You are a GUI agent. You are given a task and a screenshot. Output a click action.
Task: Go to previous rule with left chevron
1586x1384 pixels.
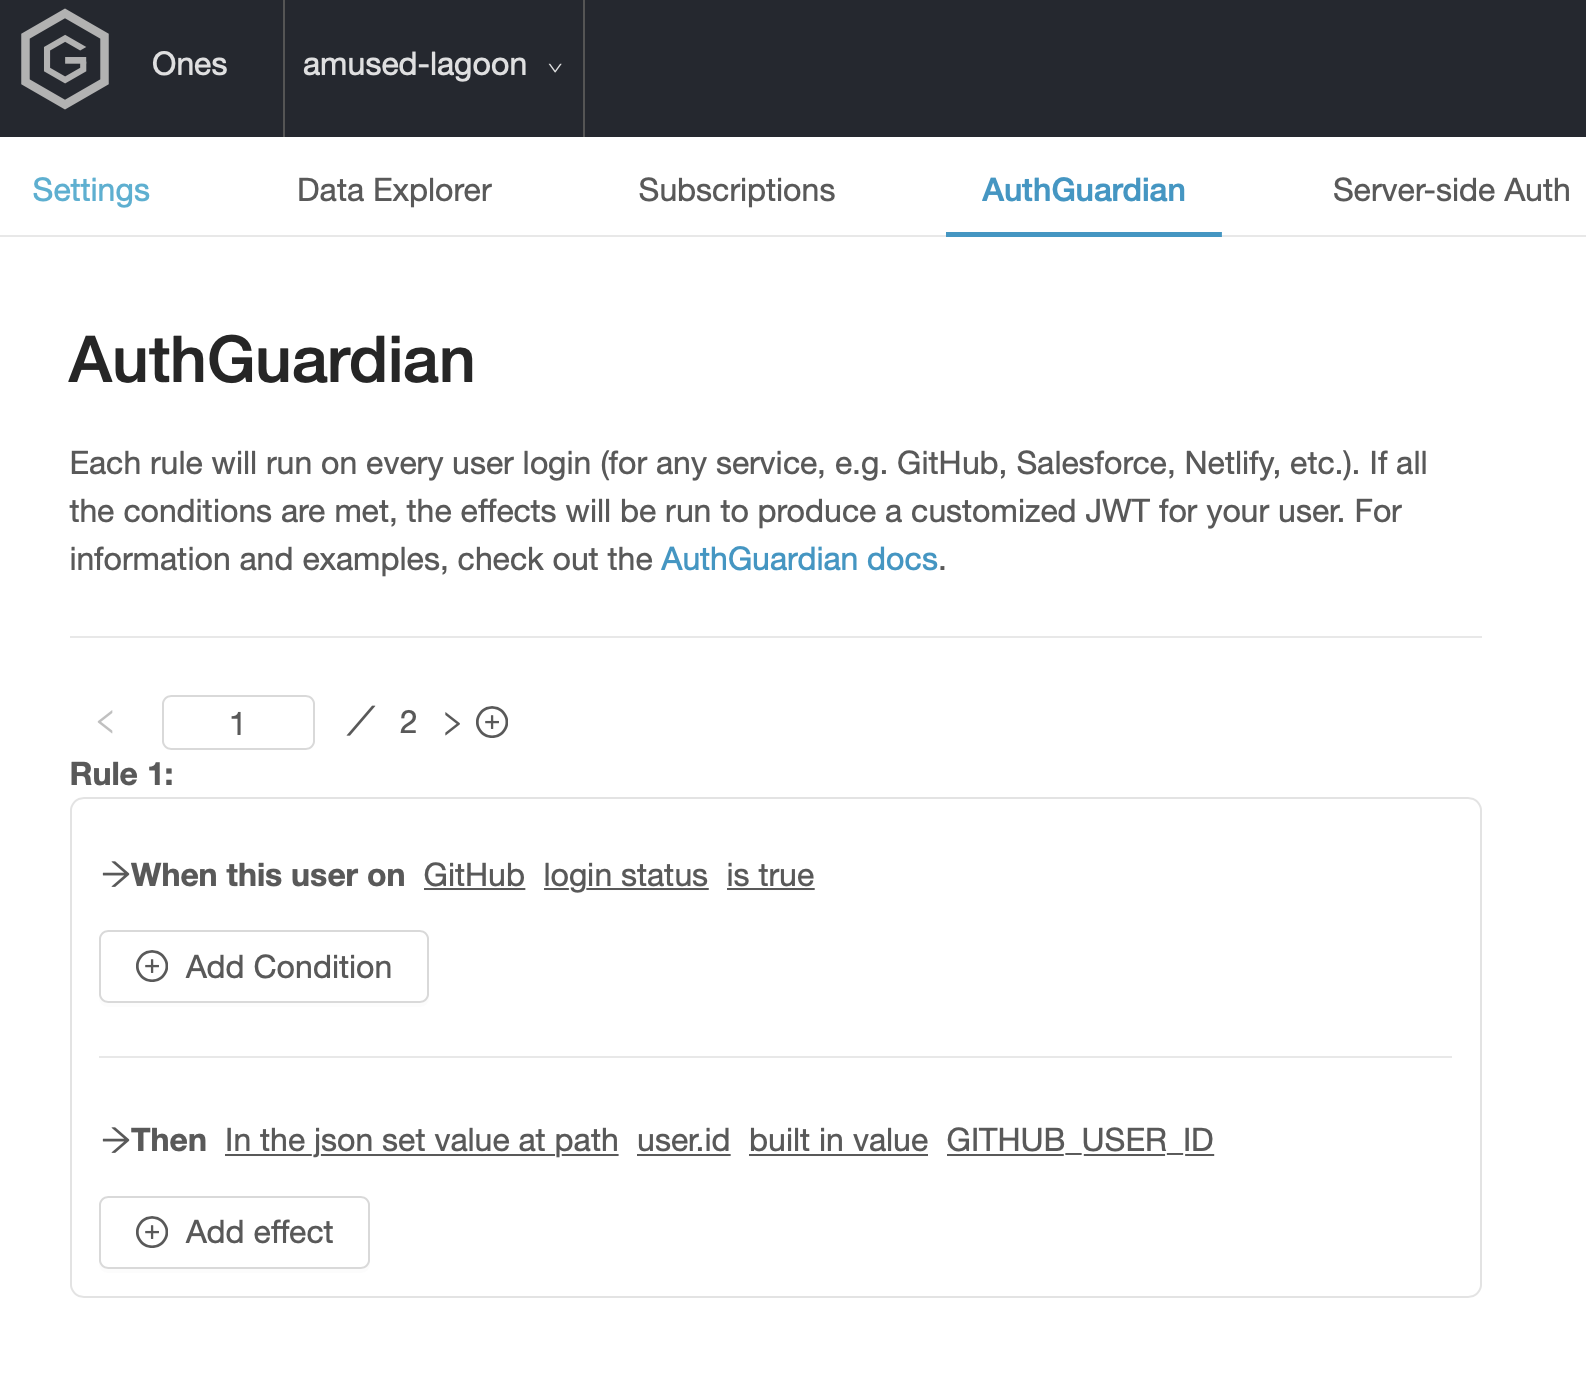tap(106, 722)
